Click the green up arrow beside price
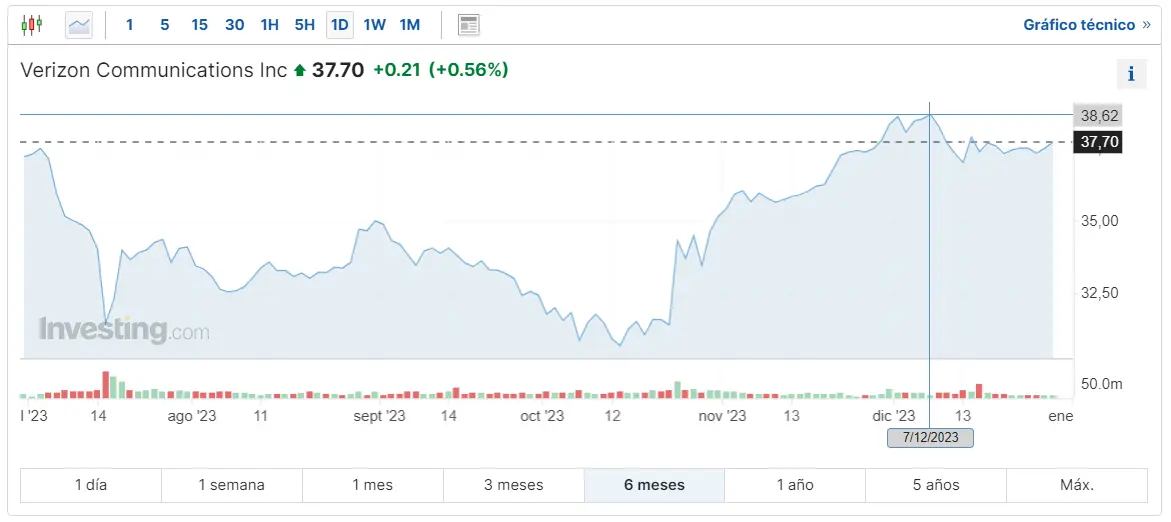Viewport: 1171px width, 522px height. coord(298,71)
